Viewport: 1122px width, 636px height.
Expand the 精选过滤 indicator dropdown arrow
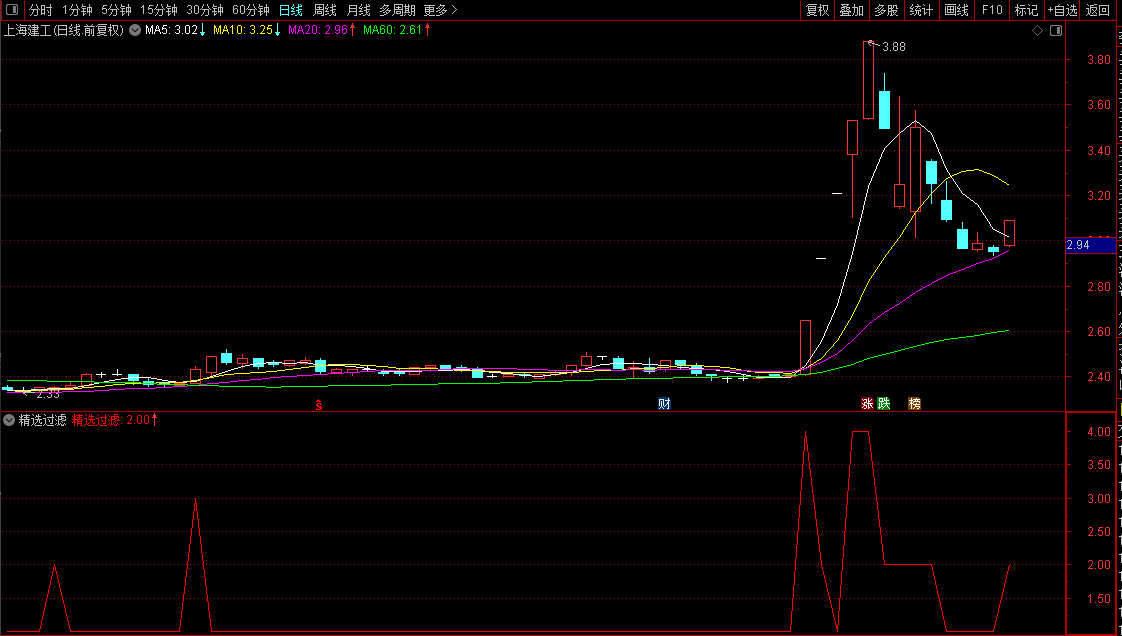(x=9, y=420)
